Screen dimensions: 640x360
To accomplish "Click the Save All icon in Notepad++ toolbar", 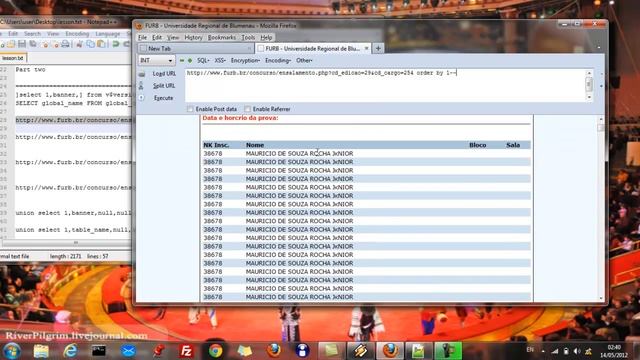I will (33, 44).
